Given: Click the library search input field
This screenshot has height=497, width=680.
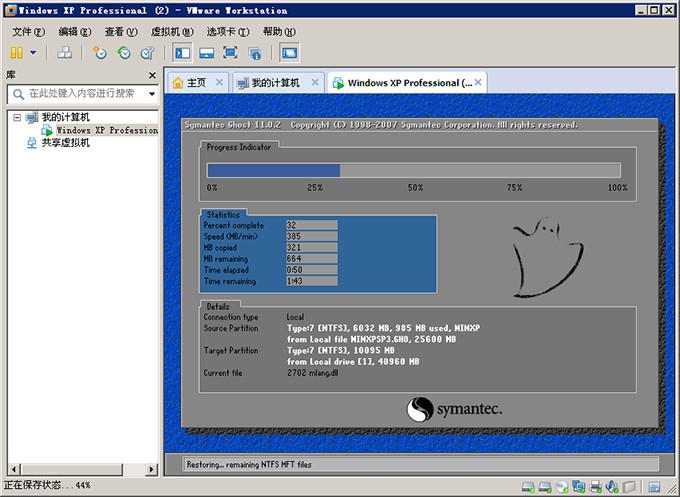Looking at the screenshot, I should [82, 94].
